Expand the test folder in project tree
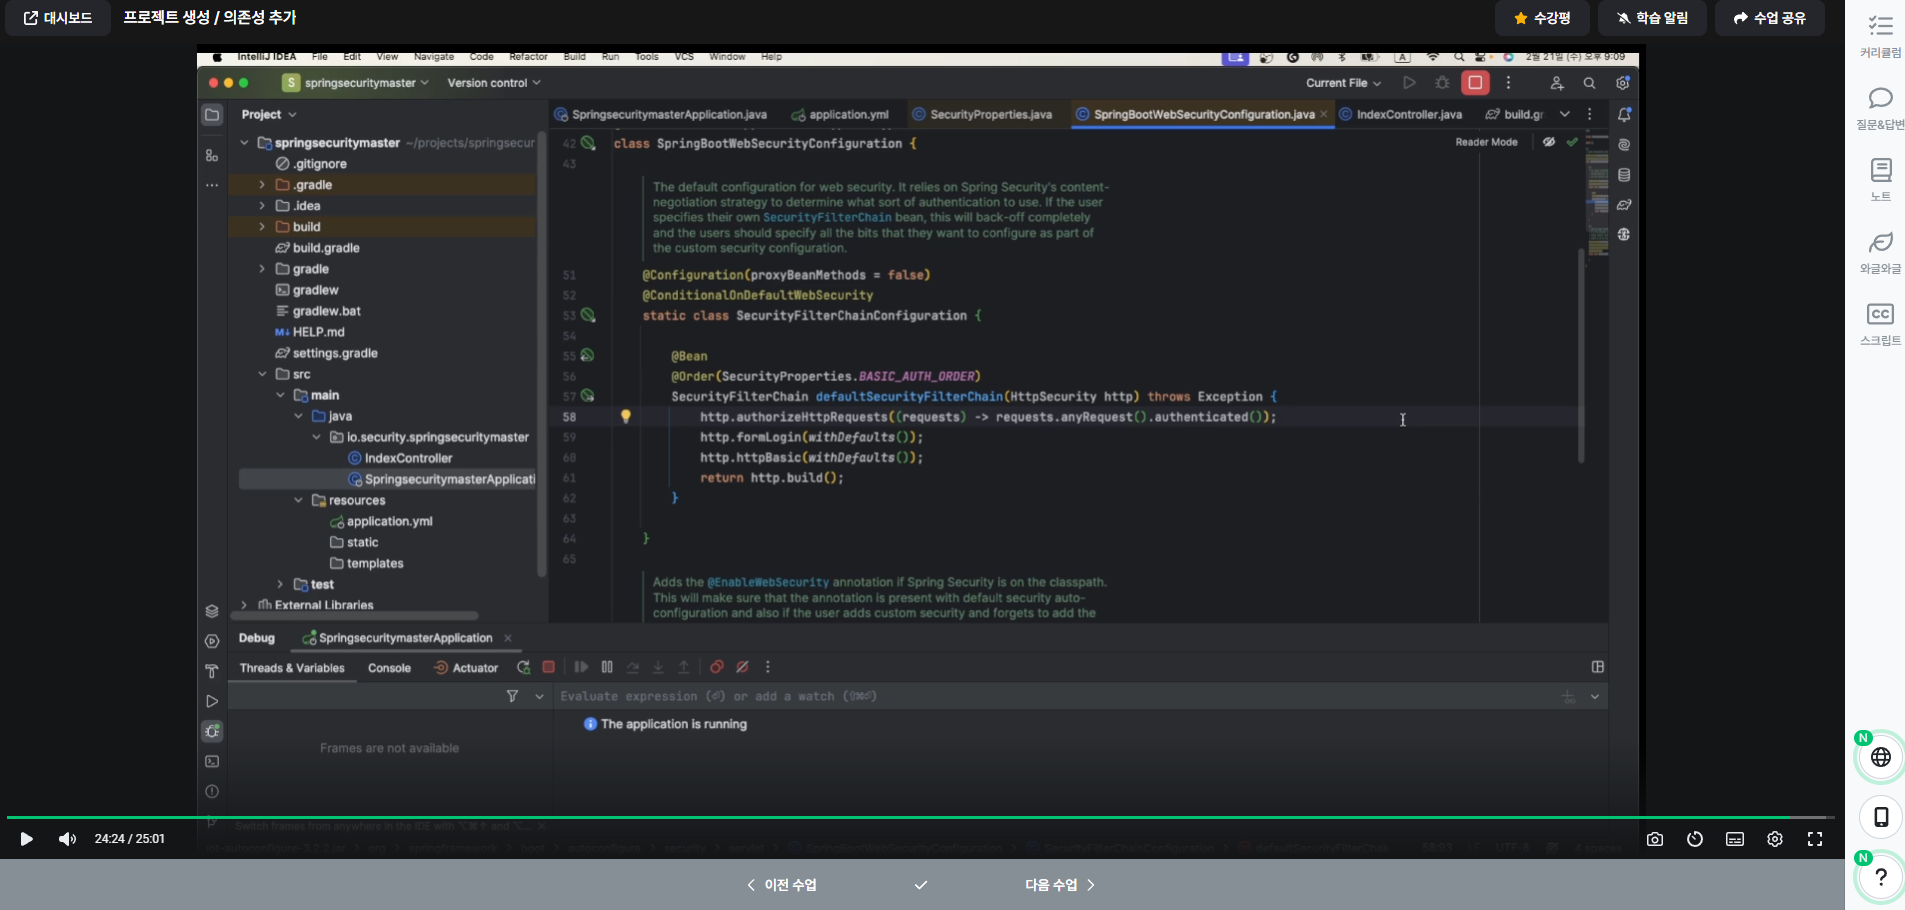This screenshot has height=910, width=1905. tap(280, 584)
